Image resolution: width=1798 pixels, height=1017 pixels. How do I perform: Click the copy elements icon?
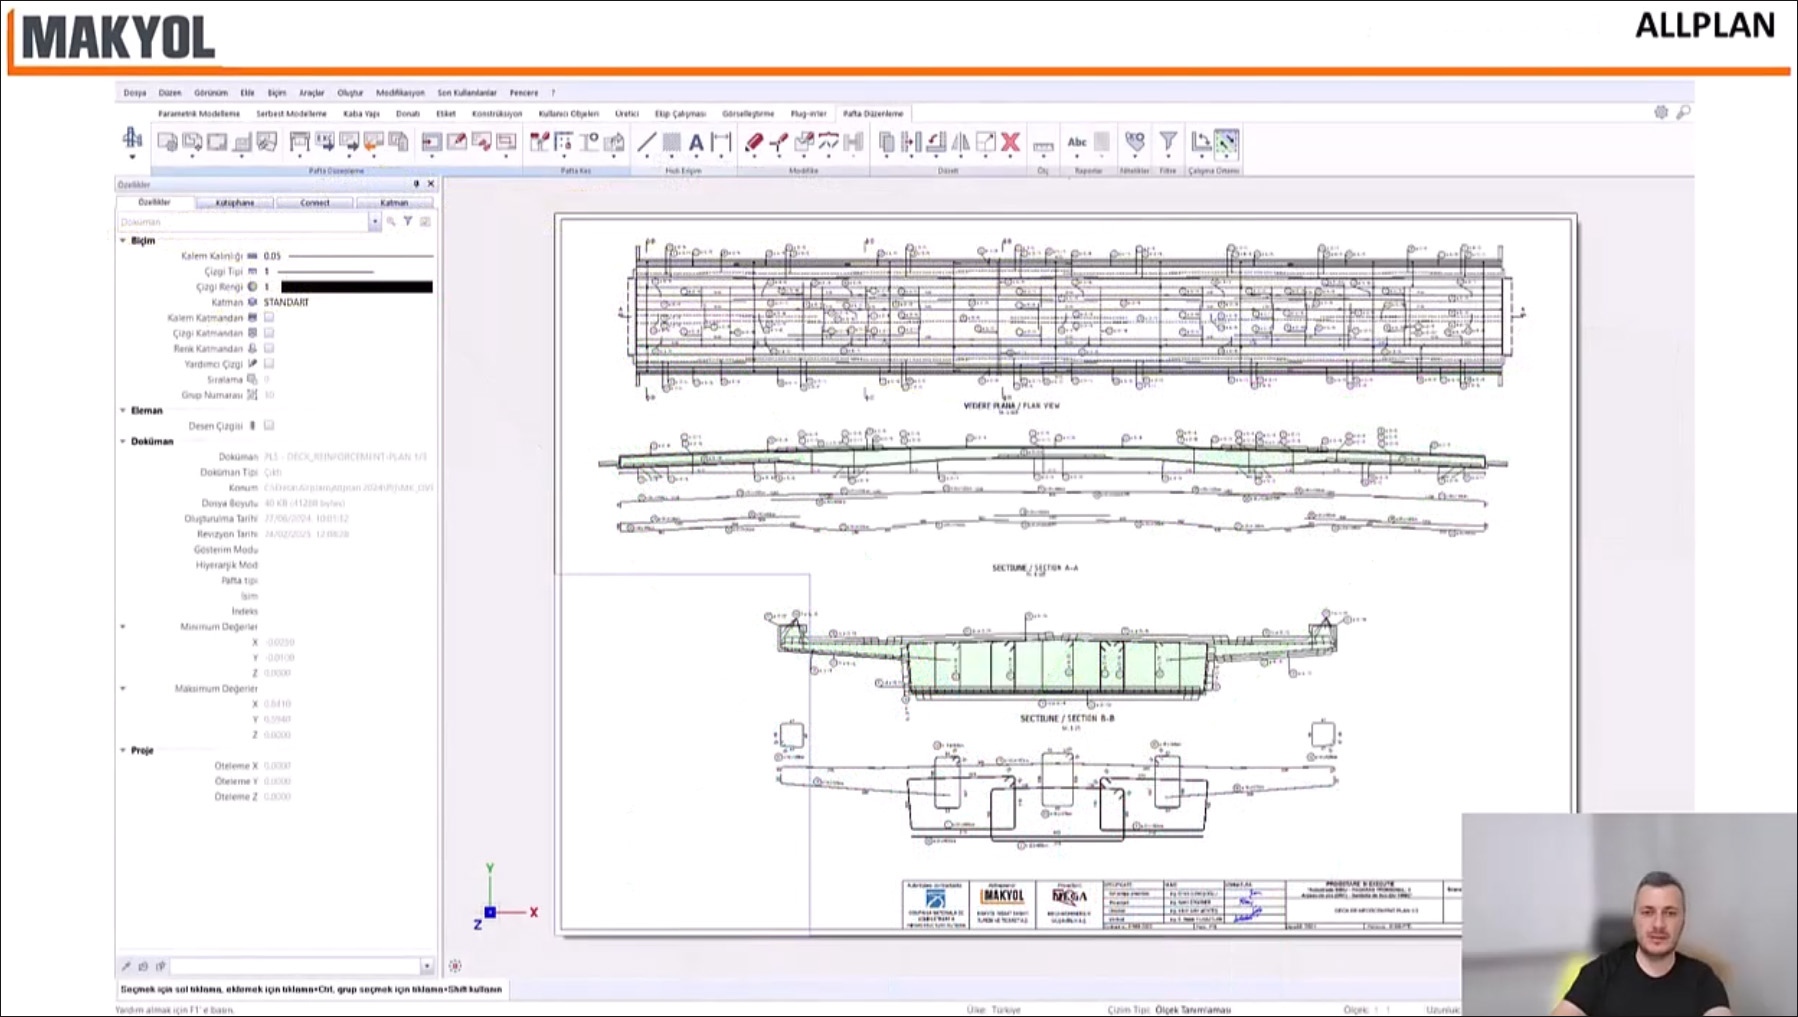click(887, 143)
